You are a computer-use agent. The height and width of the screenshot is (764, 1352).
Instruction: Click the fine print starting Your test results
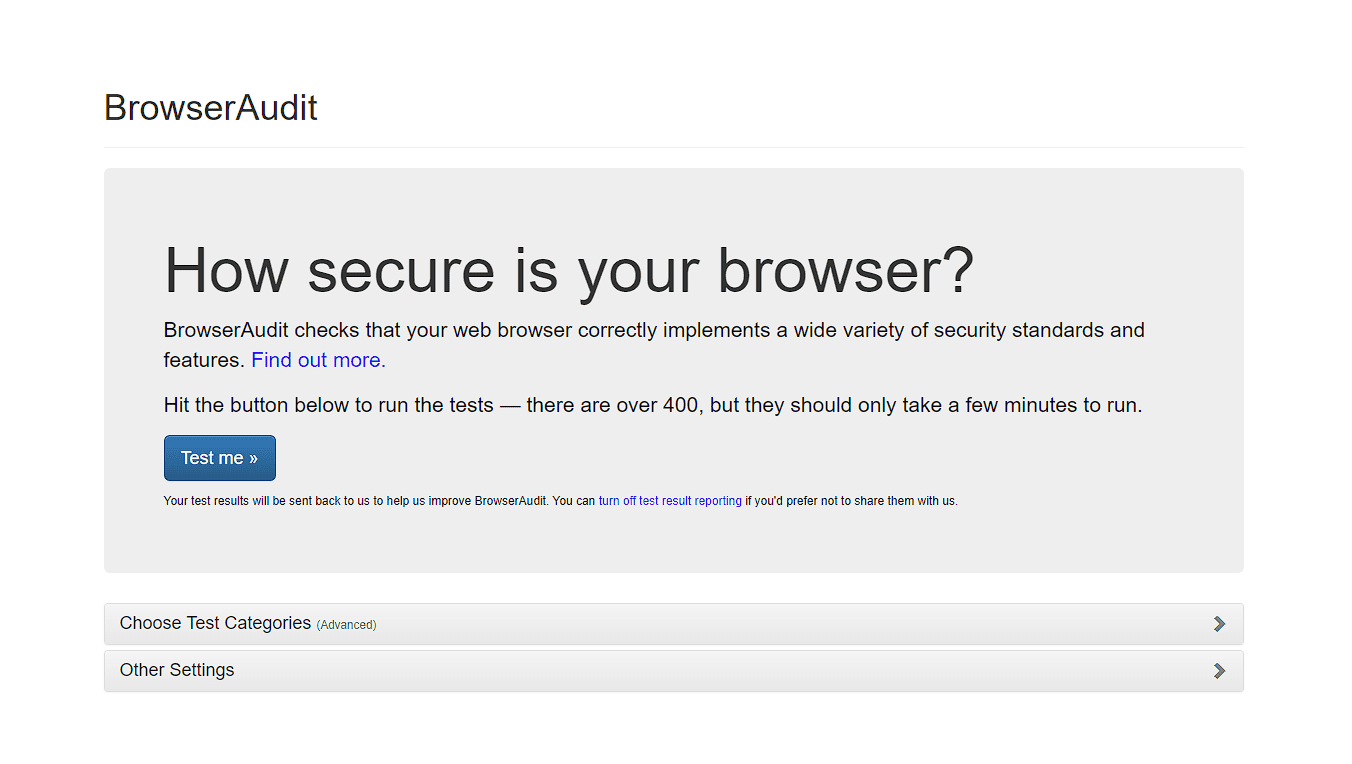(x=561, y=501)
